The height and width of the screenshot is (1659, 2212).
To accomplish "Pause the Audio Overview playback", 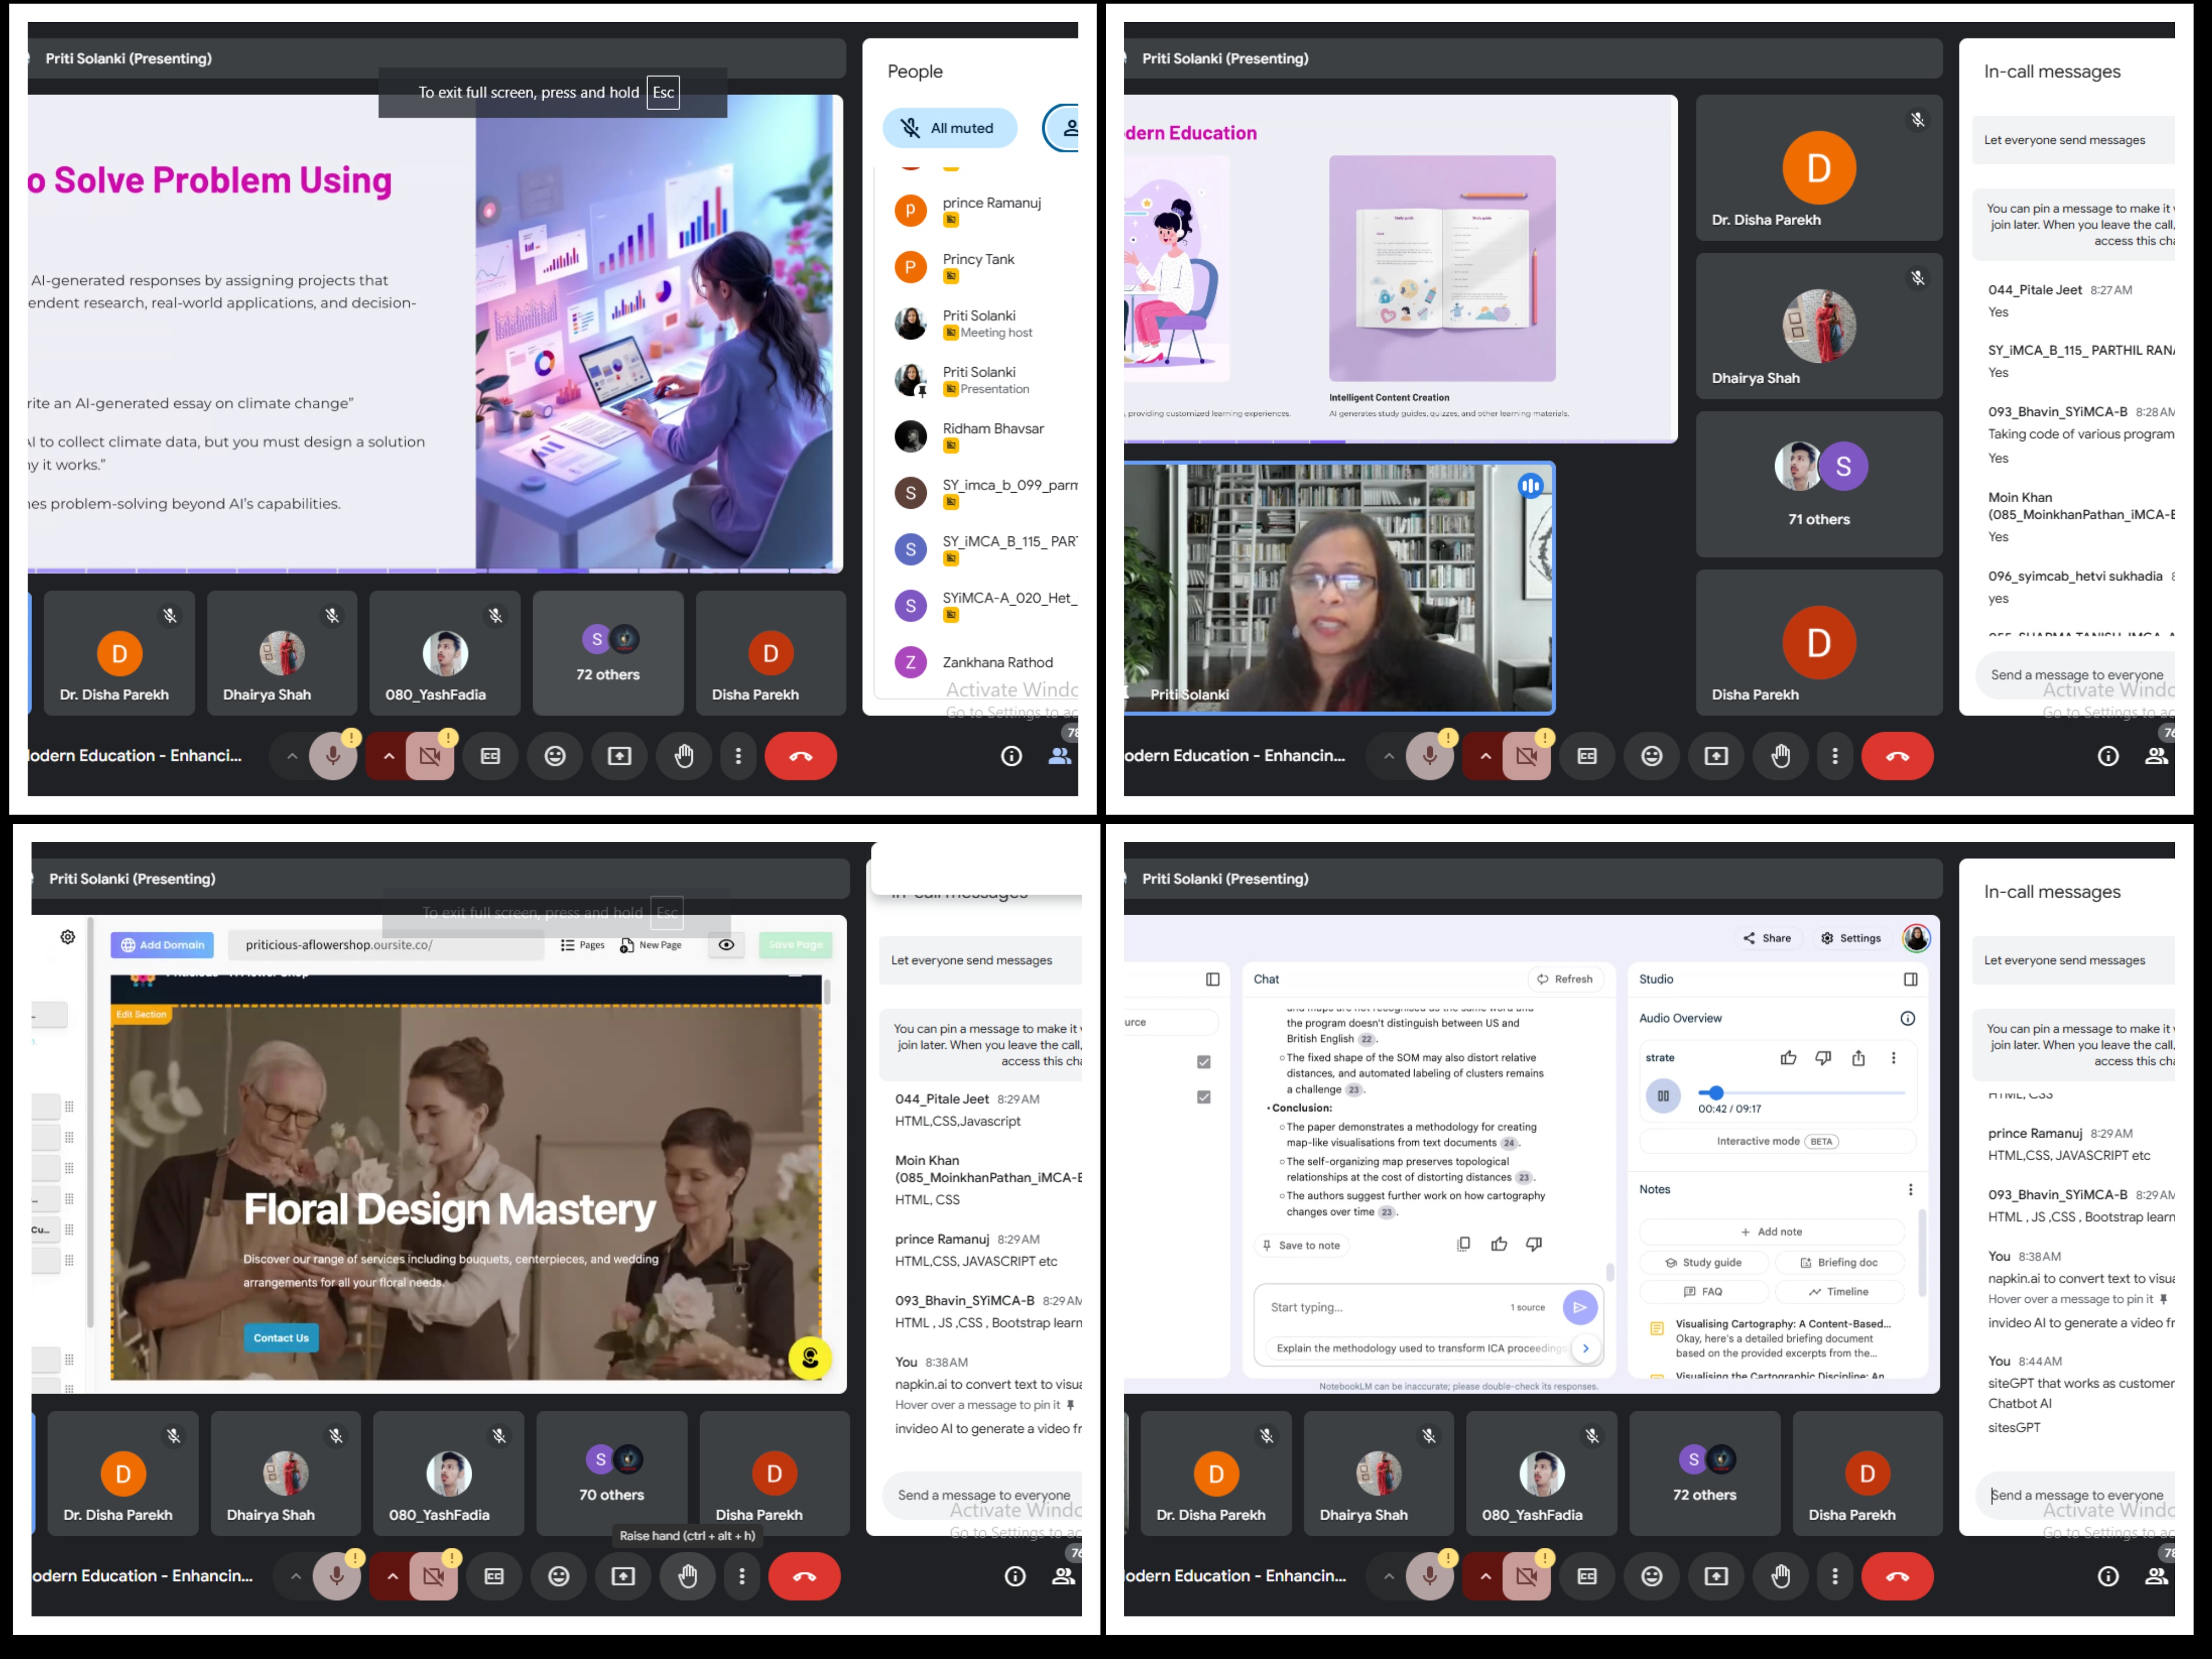I will click(1663, 1095).
